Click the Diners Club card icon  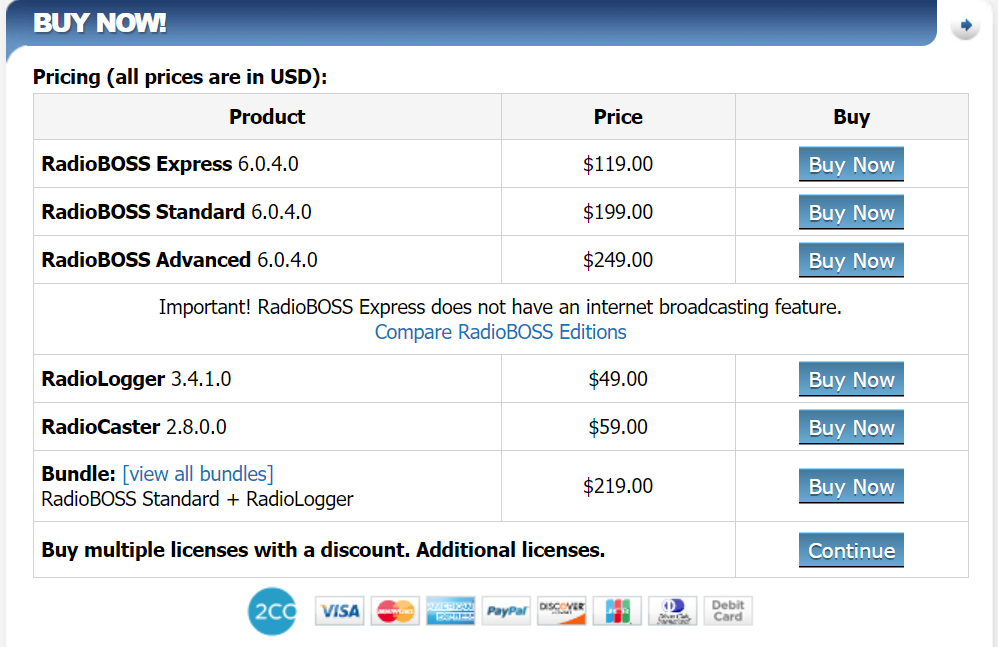coord(673,611)
